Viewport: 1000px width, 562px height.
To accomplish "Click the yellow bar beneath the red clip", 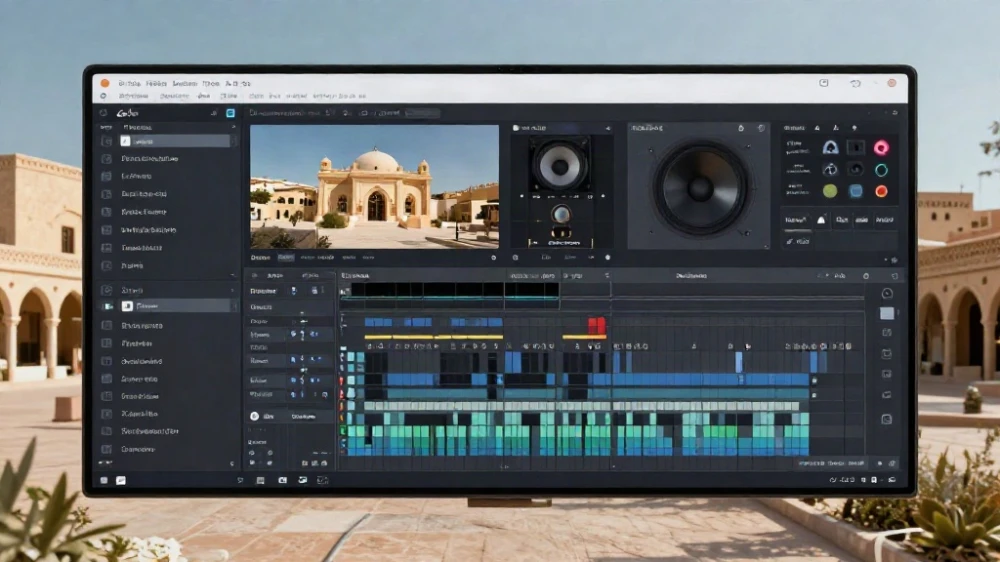I will (584, 337).
